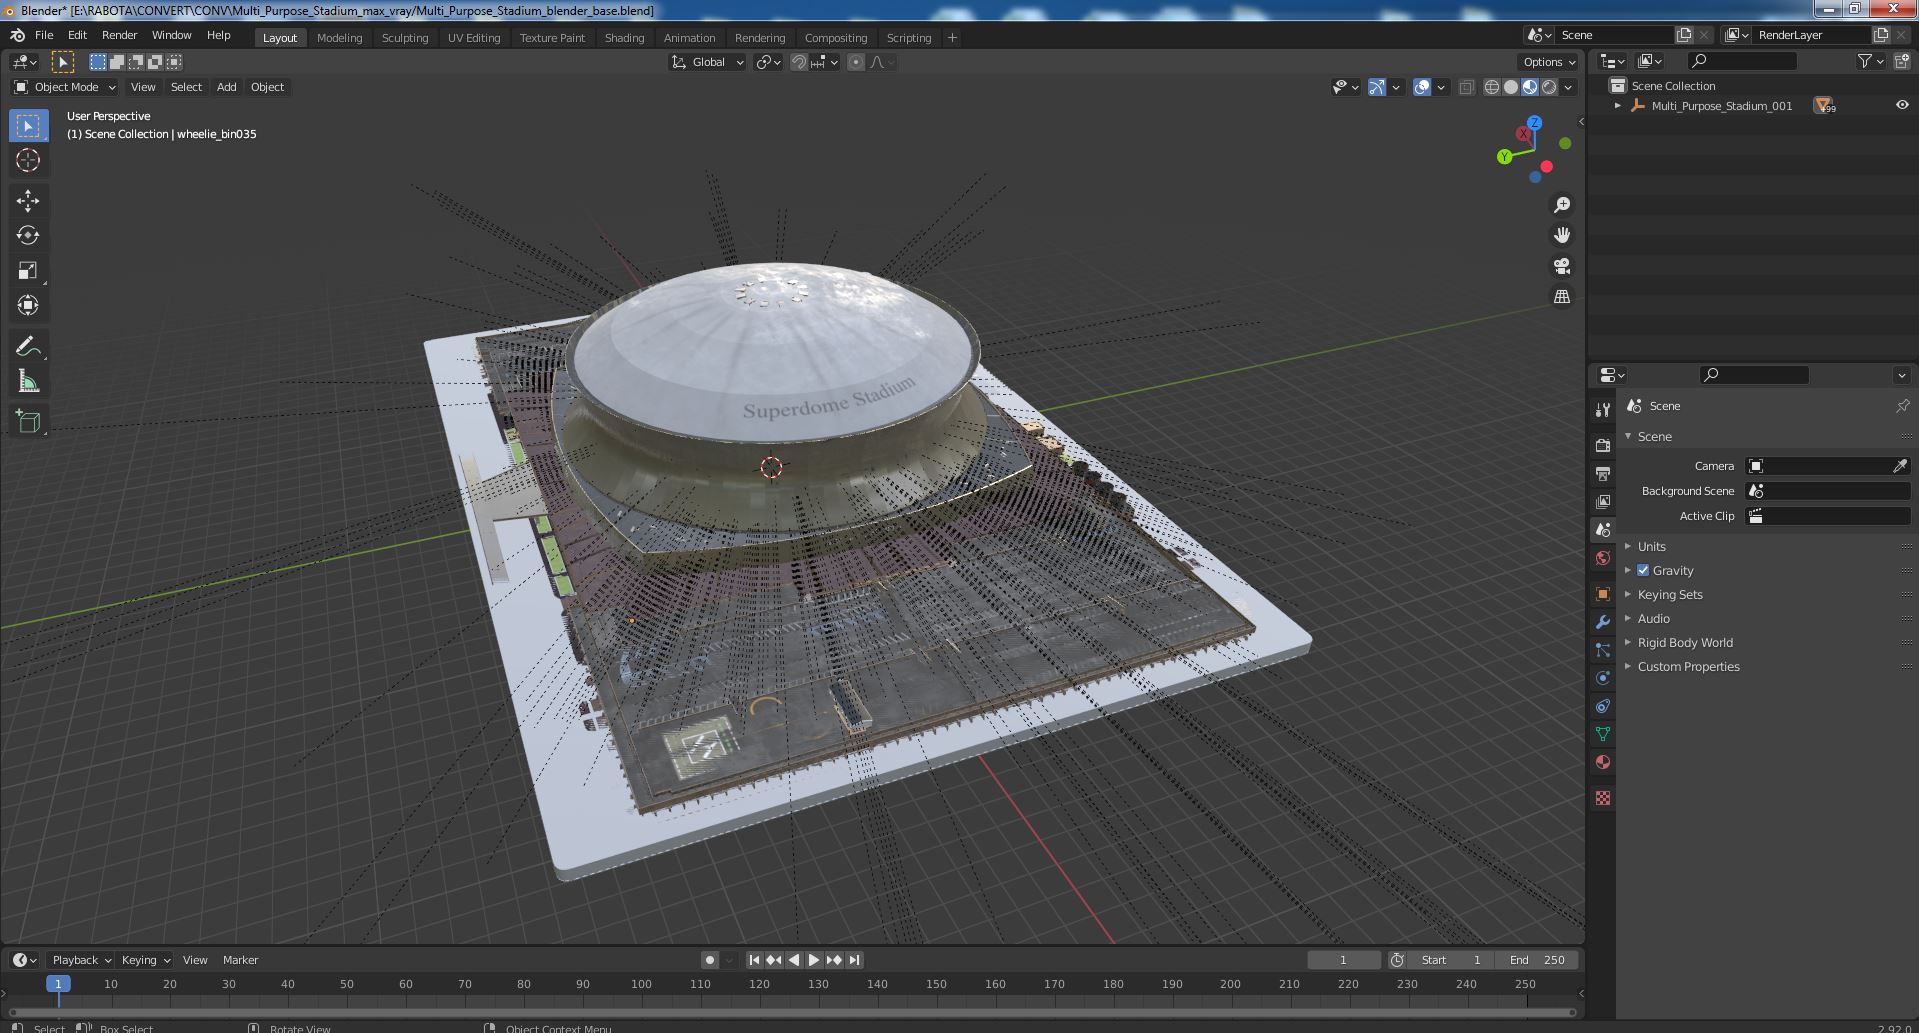This screenshot has width=1919, height=1033.
Task: Open the Keying dropdown
Action: (x=146, y=960)
